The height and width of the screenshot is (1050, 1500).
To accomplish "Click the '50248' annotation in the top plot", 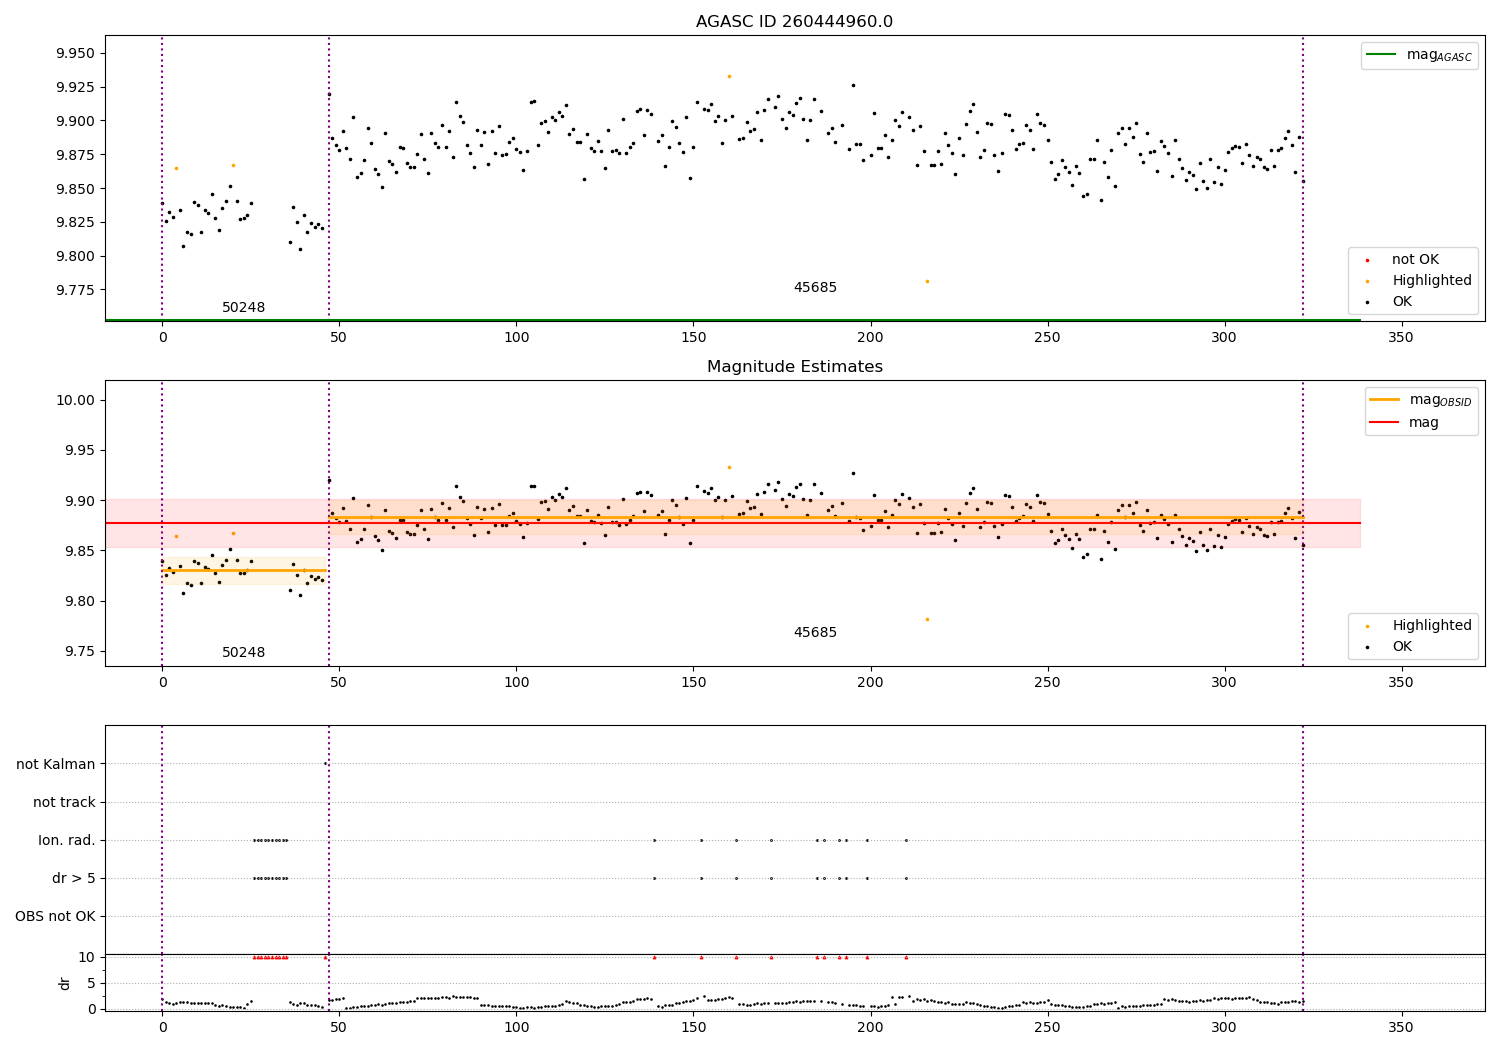I will pyautogui.click(x=243, y=308).
